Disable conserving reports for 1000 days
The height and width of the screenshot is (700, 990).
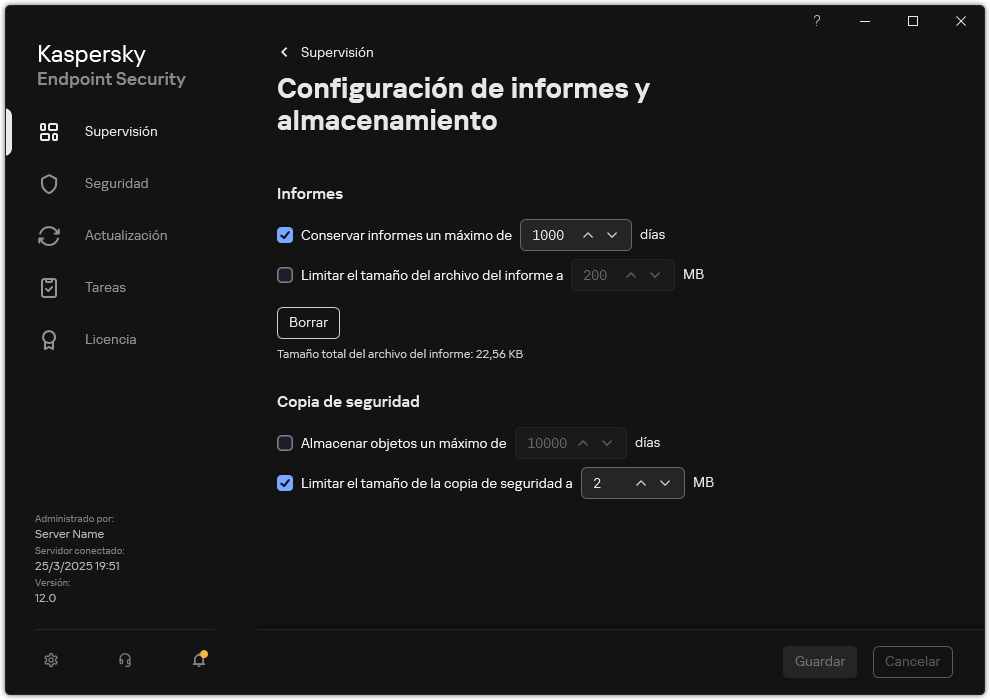click(285, 235)
